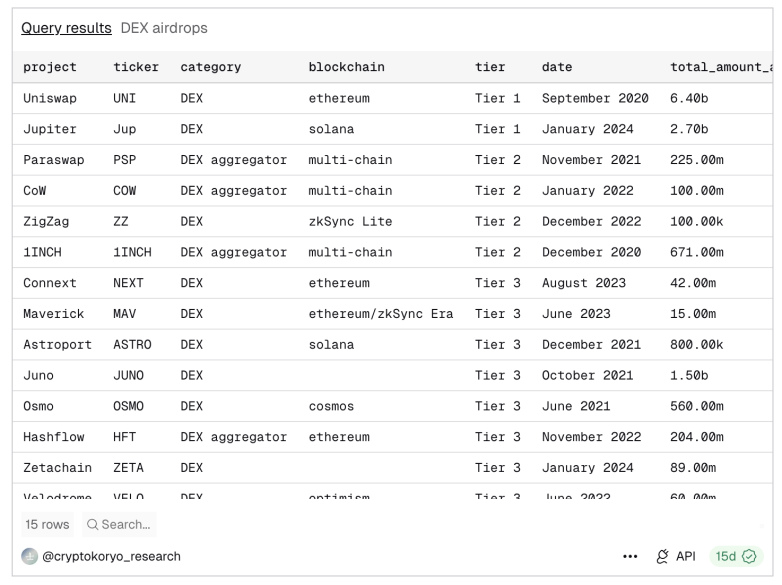Screen dimensions: 782x585
Task: Sort by the category column header
Action: point(210,67)
